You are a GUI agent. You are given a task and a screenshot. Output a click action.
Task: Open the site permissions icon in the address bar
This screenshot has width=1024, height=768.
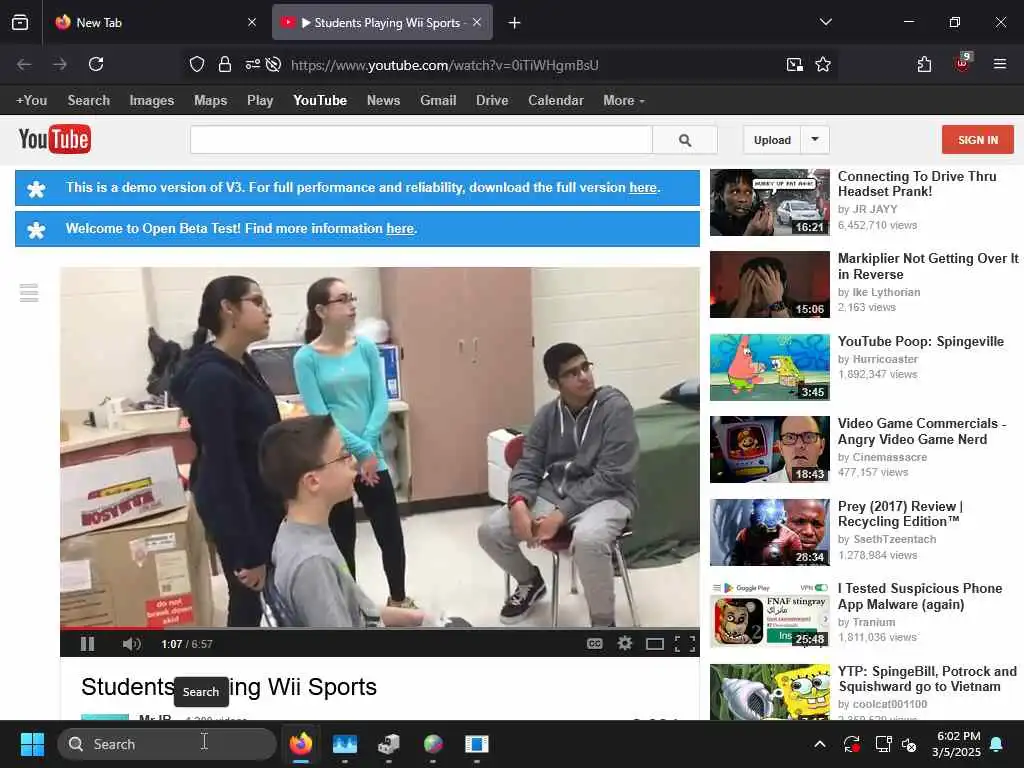point(252,64)
